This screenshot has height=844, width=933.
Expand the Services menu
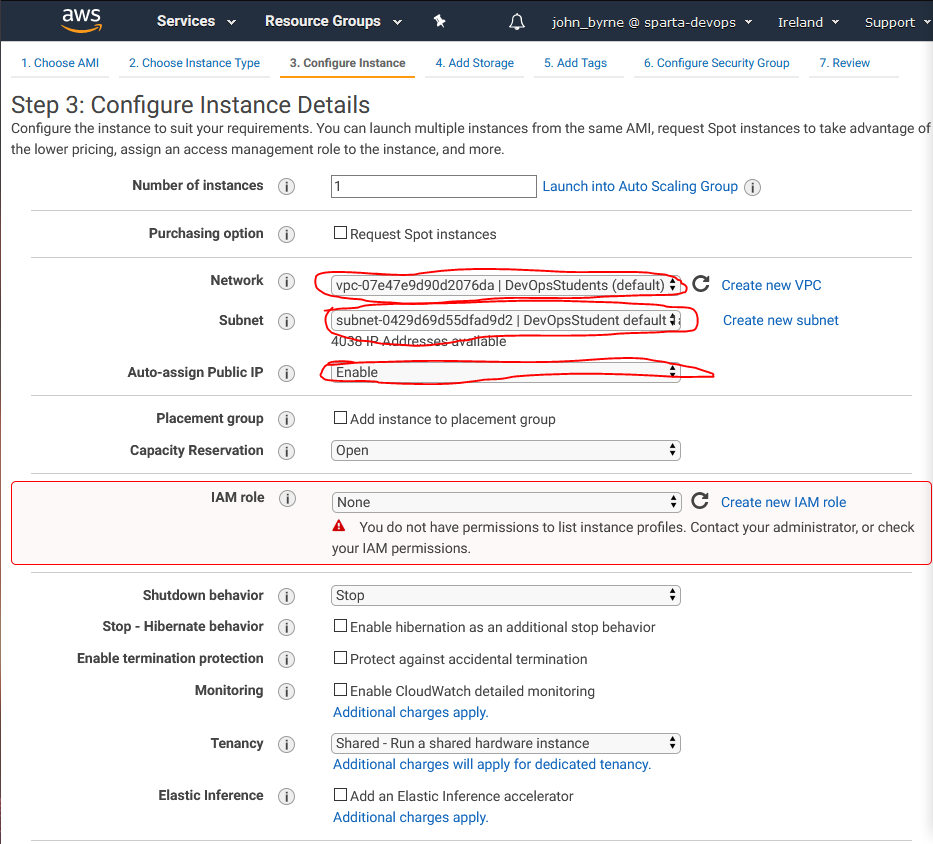click(x=196, y=21)
